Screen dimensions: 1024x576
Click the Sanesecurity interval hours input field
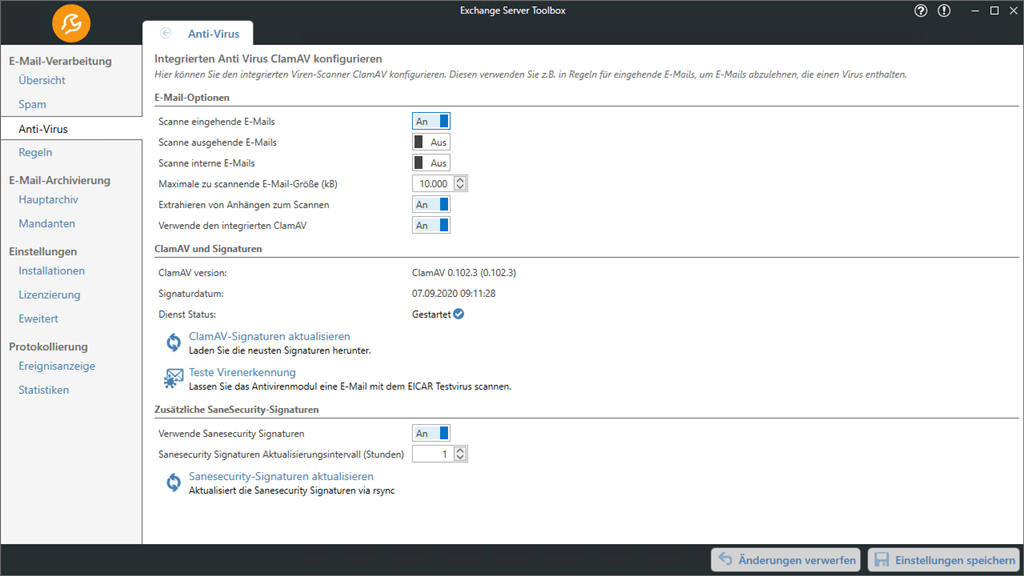coord(433,455)
